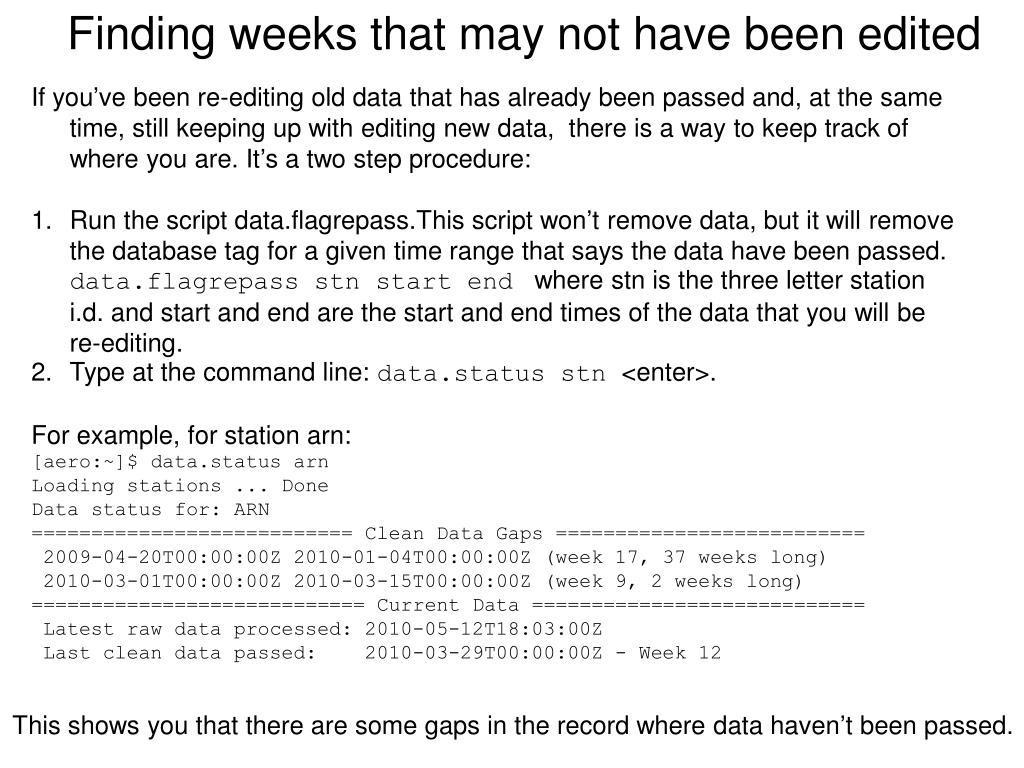Click the timestamp '2010-03-15T00:00:00Z'
This screenshot has height=768, width=1024.
coord(412,581)
